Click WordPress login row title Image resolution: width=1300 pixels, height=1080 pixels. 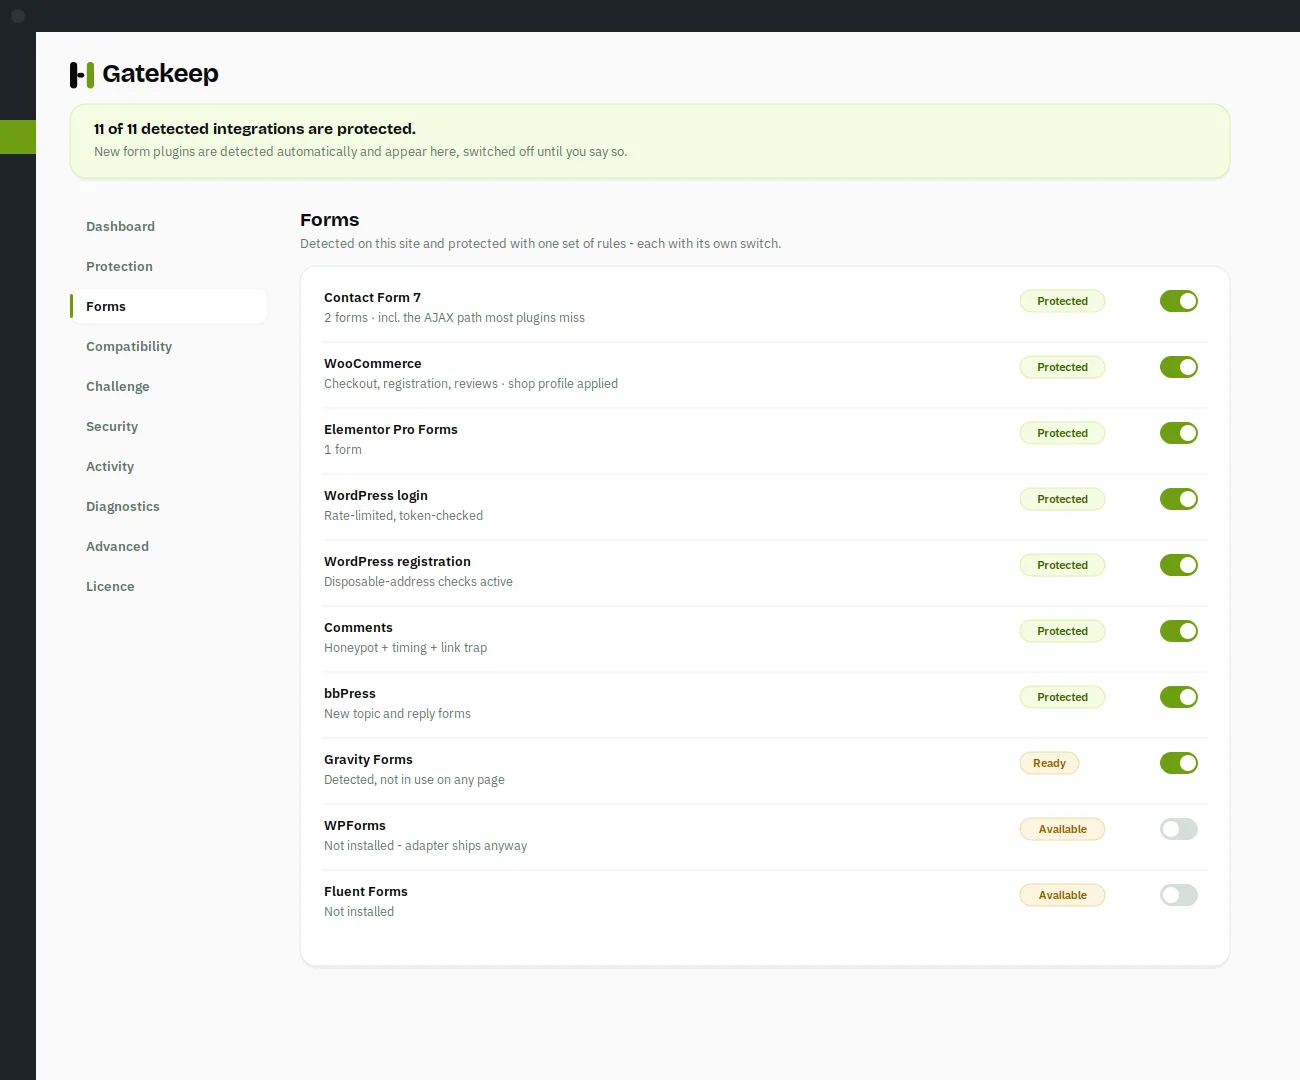pyautogui.click(x=376, y=496)
